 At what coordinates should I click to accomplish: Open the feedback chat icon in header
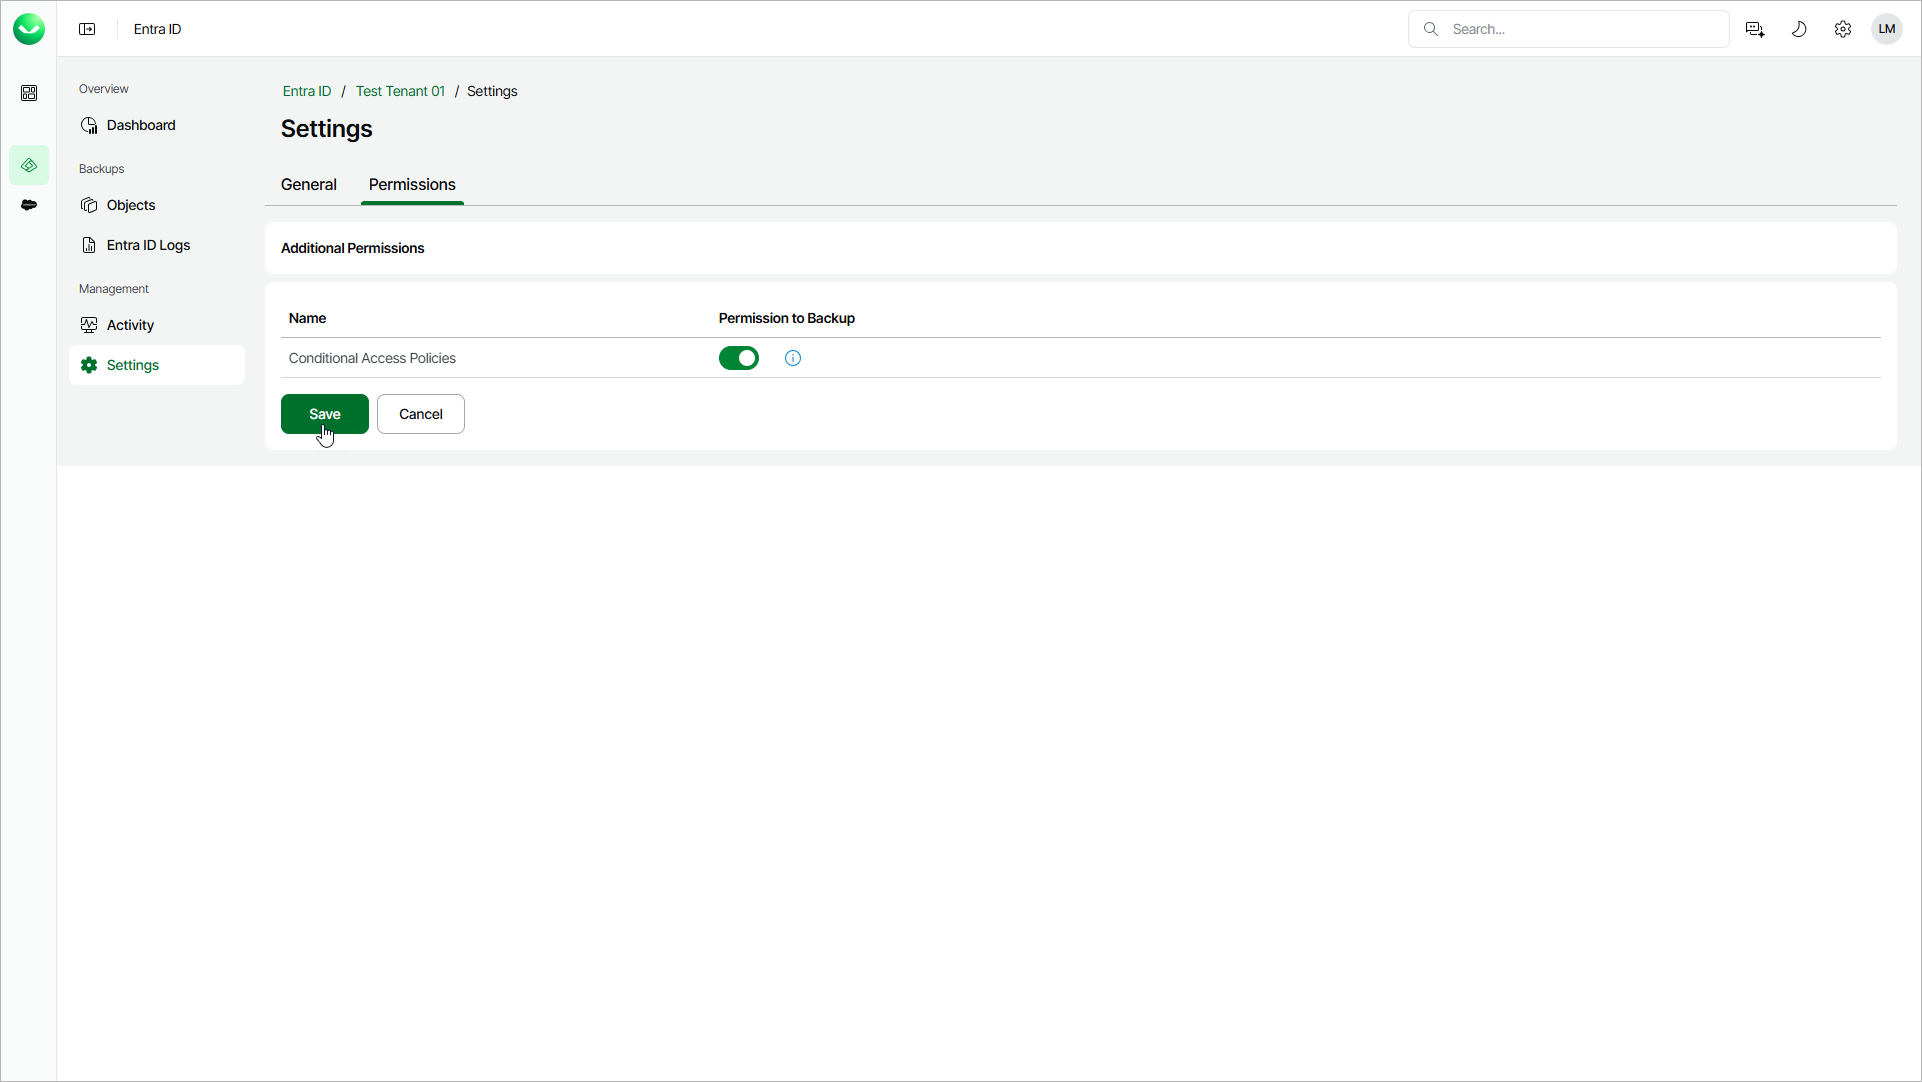point(1755,29)
